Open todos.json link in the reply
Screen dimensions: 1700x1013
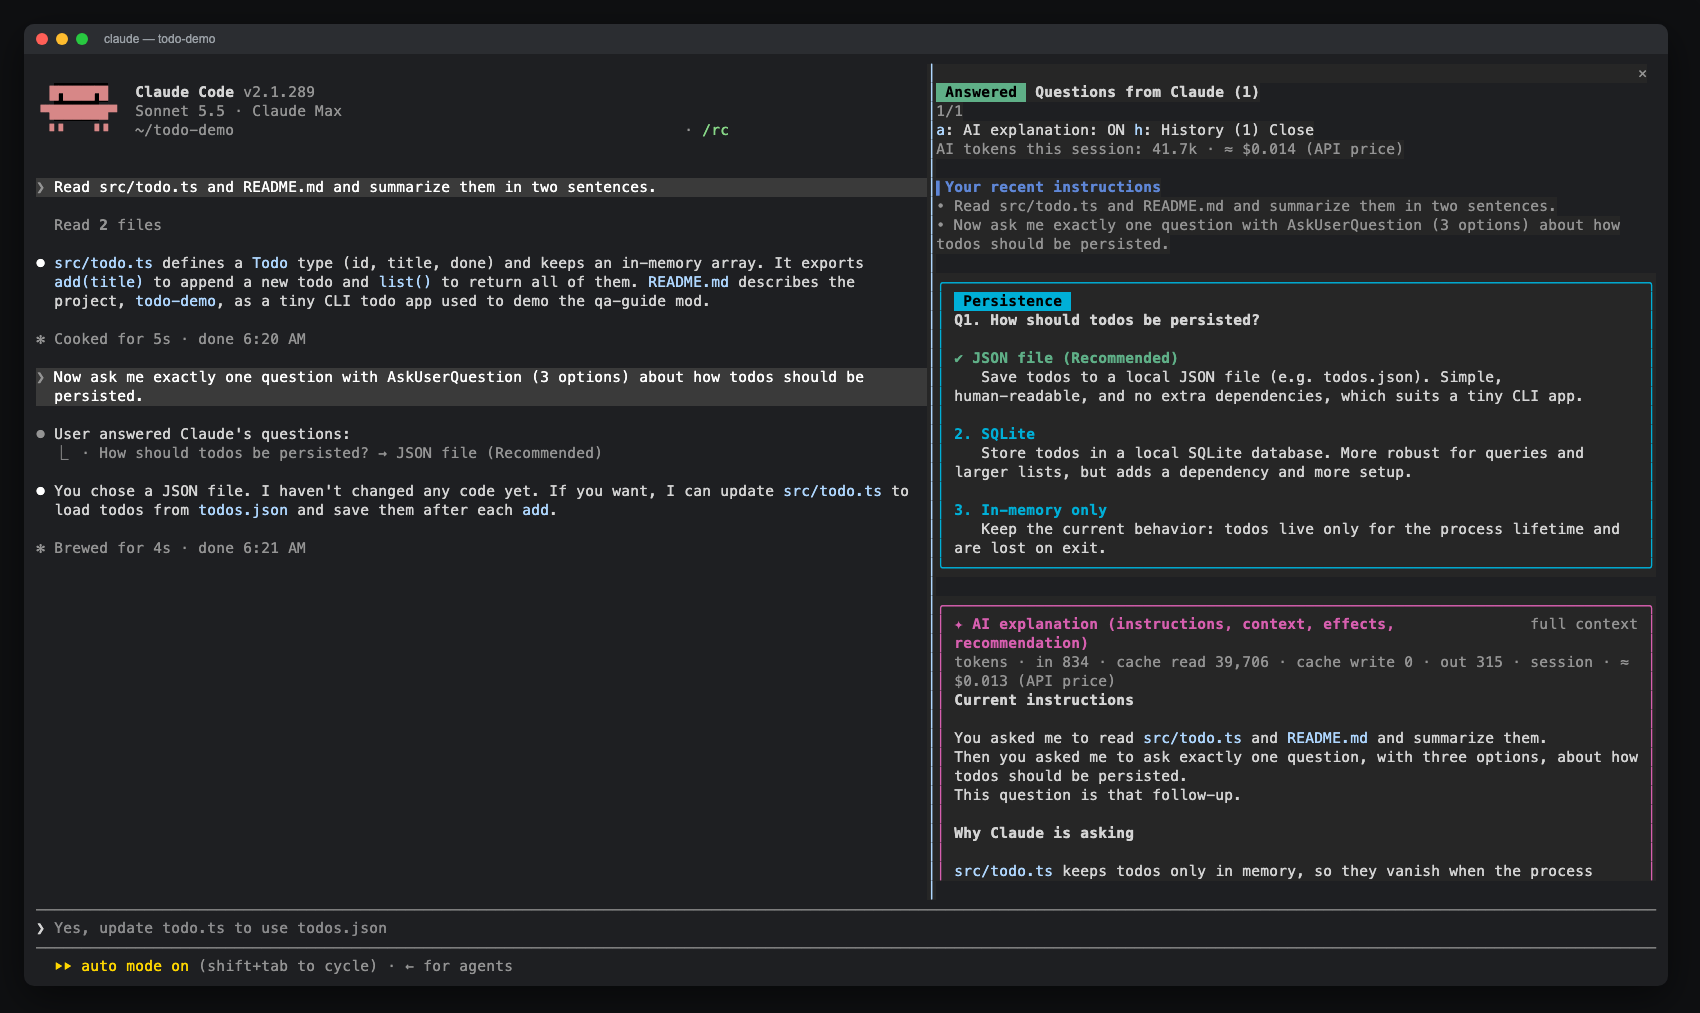(x=243, y=510)
